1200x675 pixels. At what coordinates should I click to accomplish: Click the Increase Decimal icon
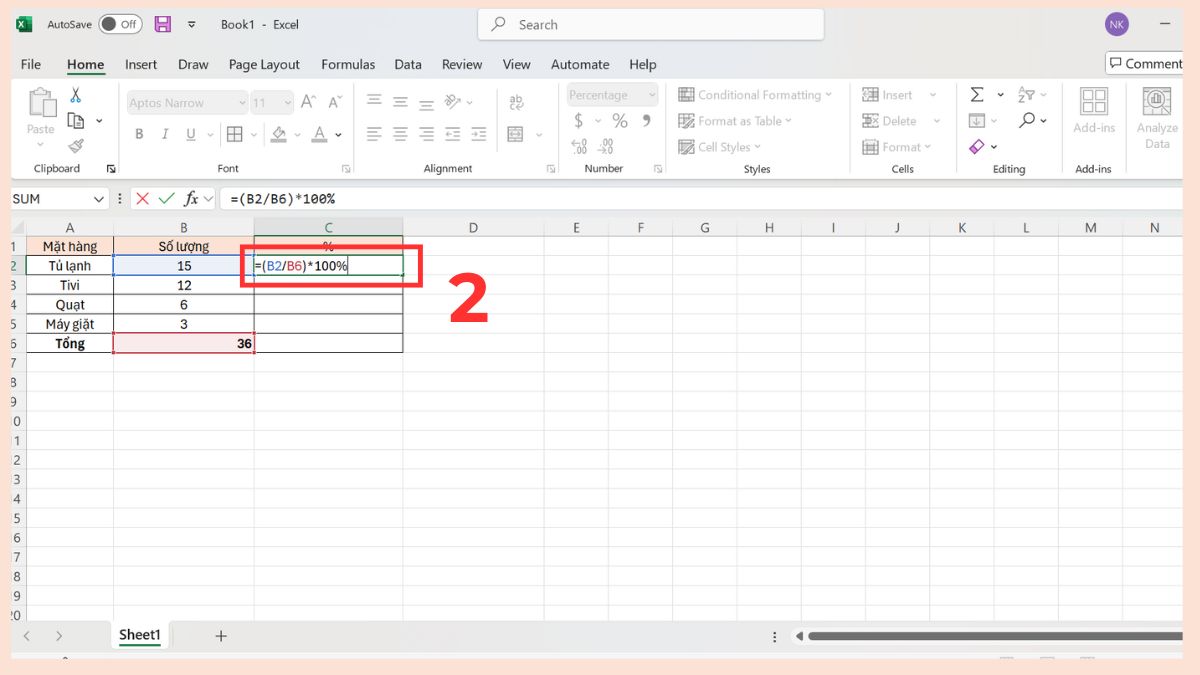(579, 146)
